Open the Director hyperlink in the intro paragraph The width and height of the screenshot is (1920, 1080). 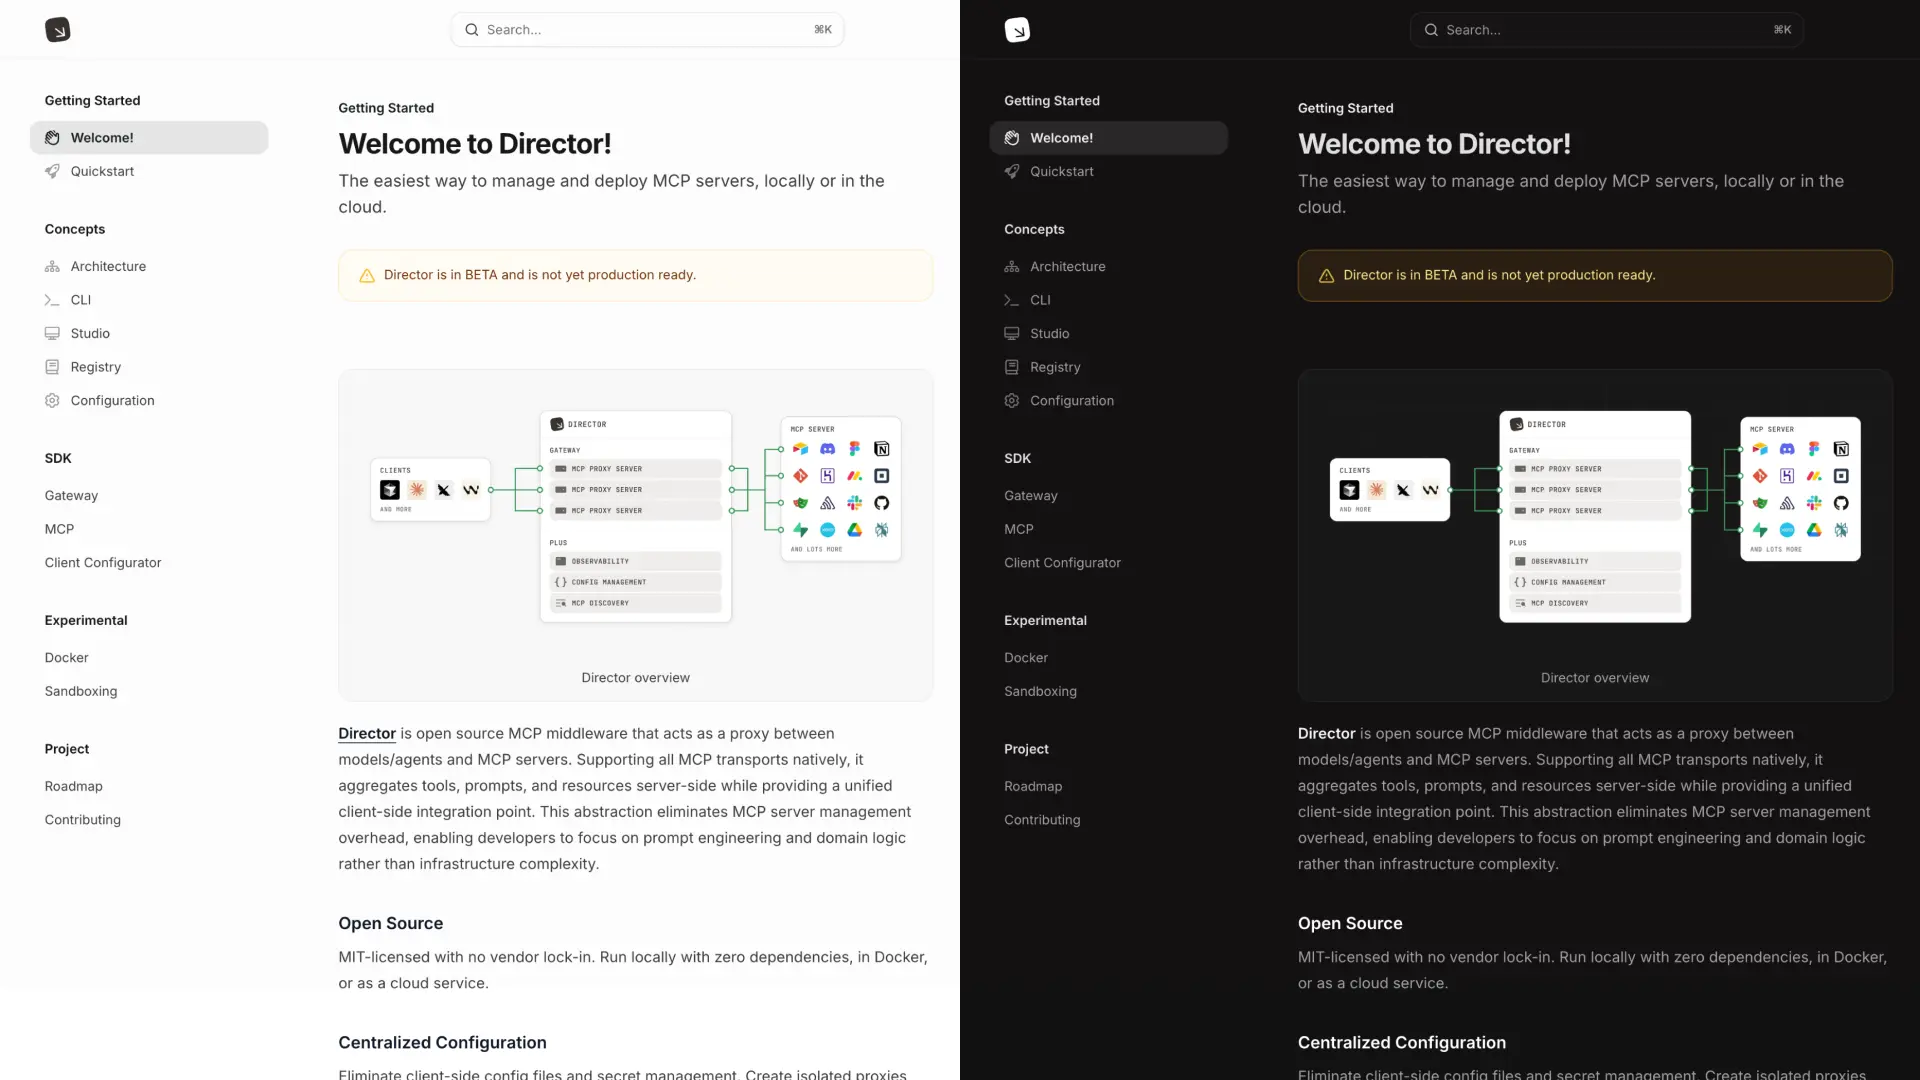coord(366,733)
